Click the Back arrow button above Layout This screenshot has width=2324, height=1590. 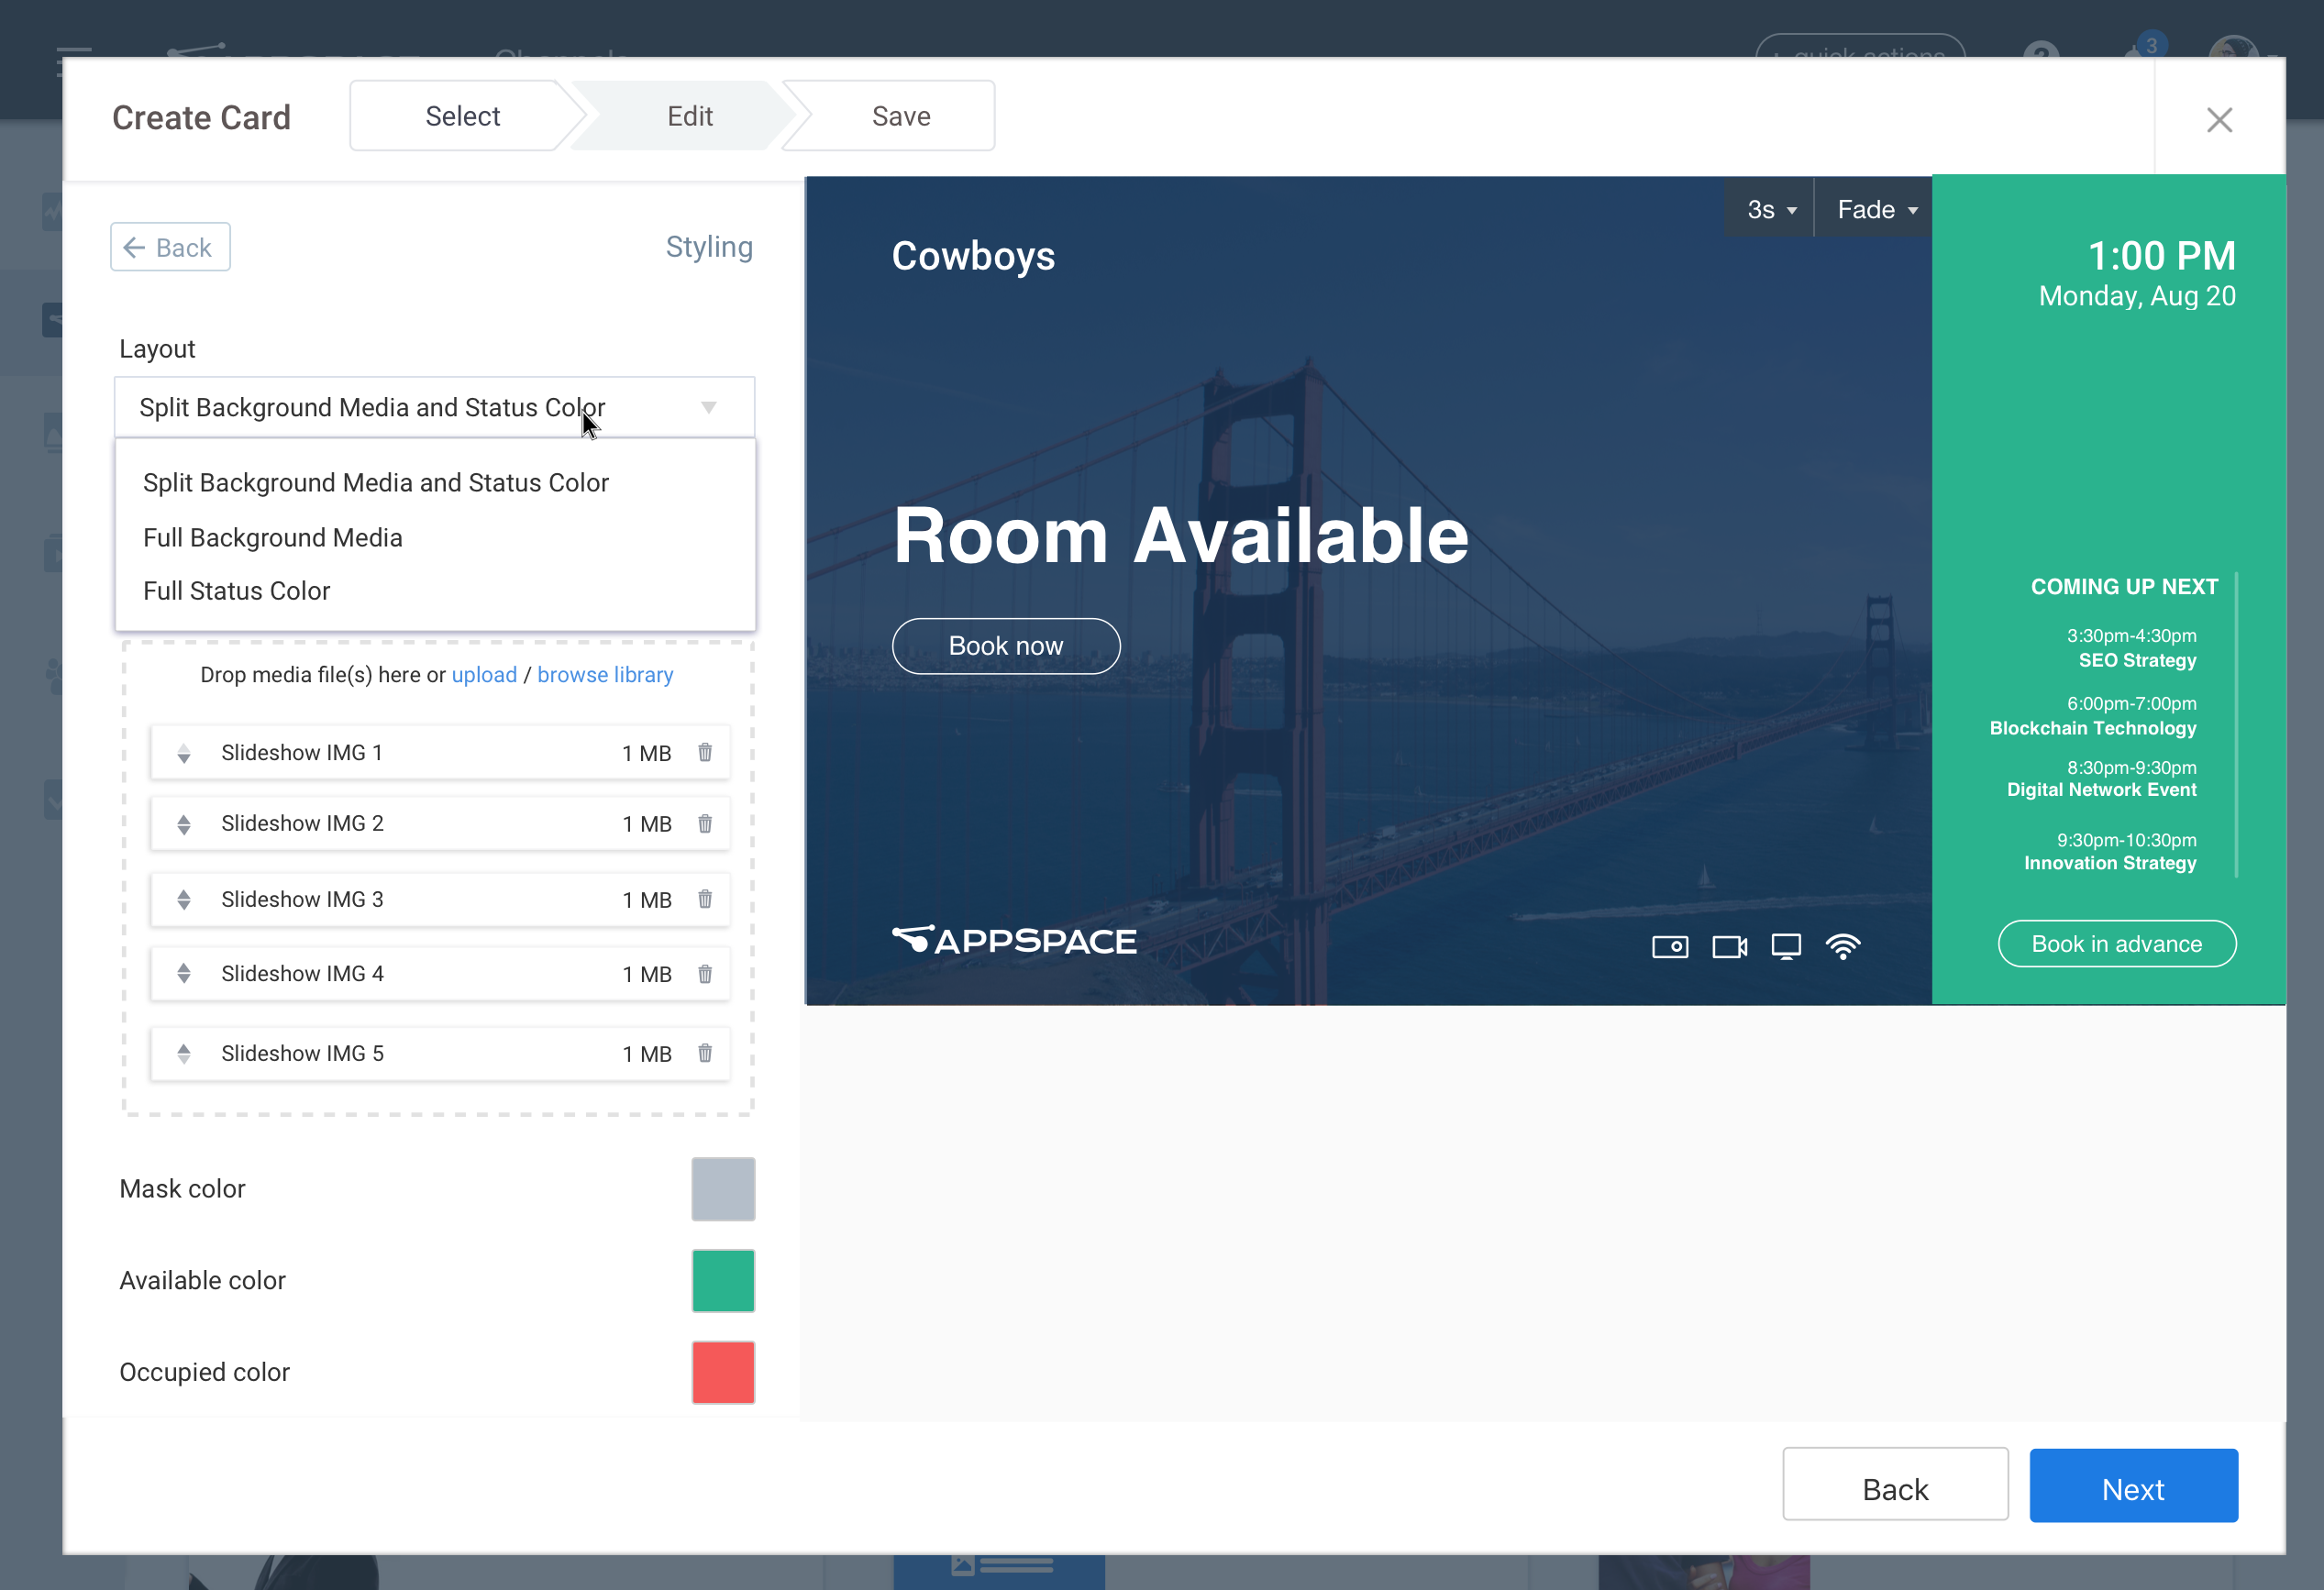tap(170, 247)
